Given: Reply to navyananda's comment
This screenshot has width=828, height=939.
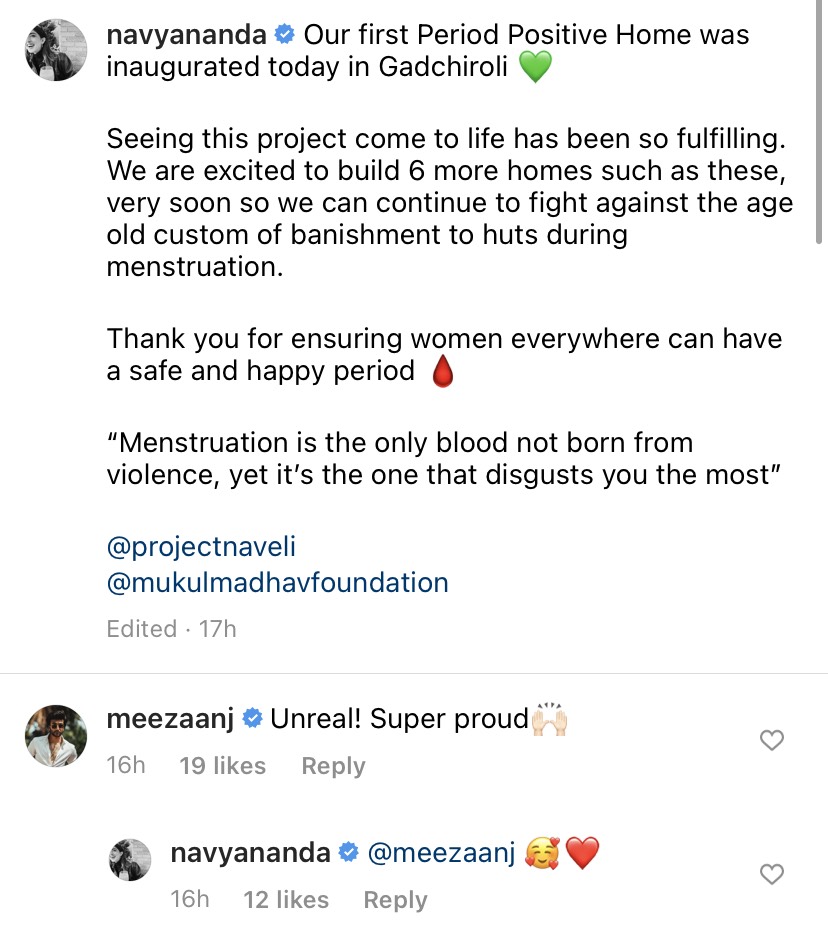Looking at the screenshot, I should [395, 899].
